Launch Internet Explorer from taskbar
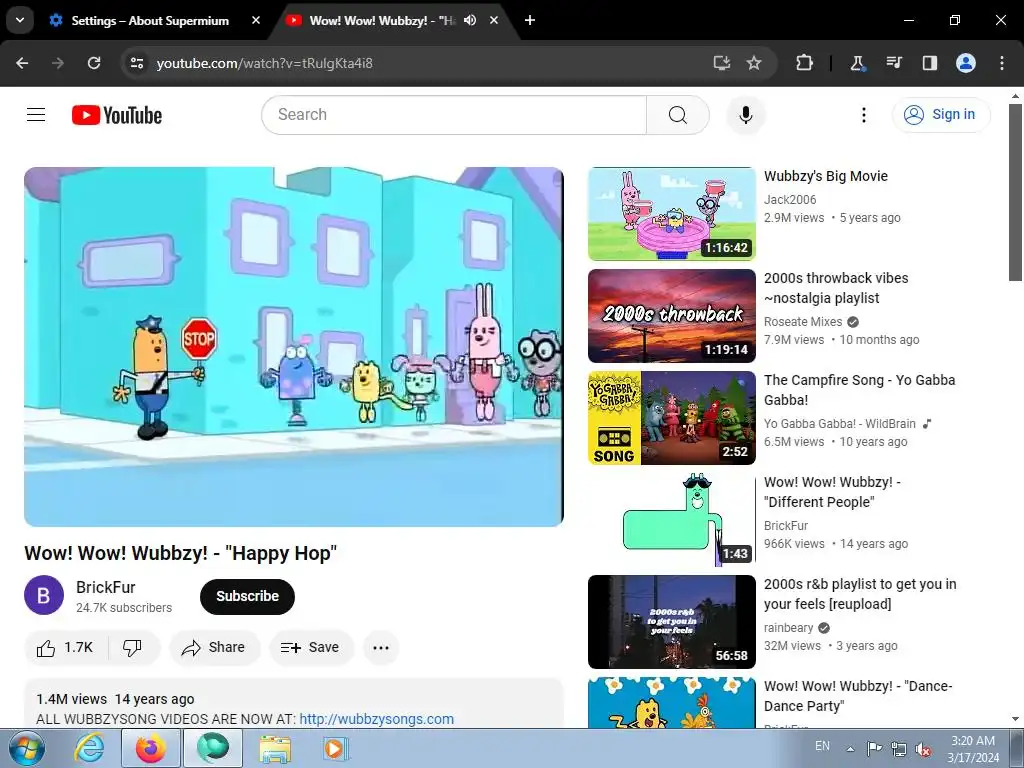This screenshot has height=768, width=1024. (89, 748)
